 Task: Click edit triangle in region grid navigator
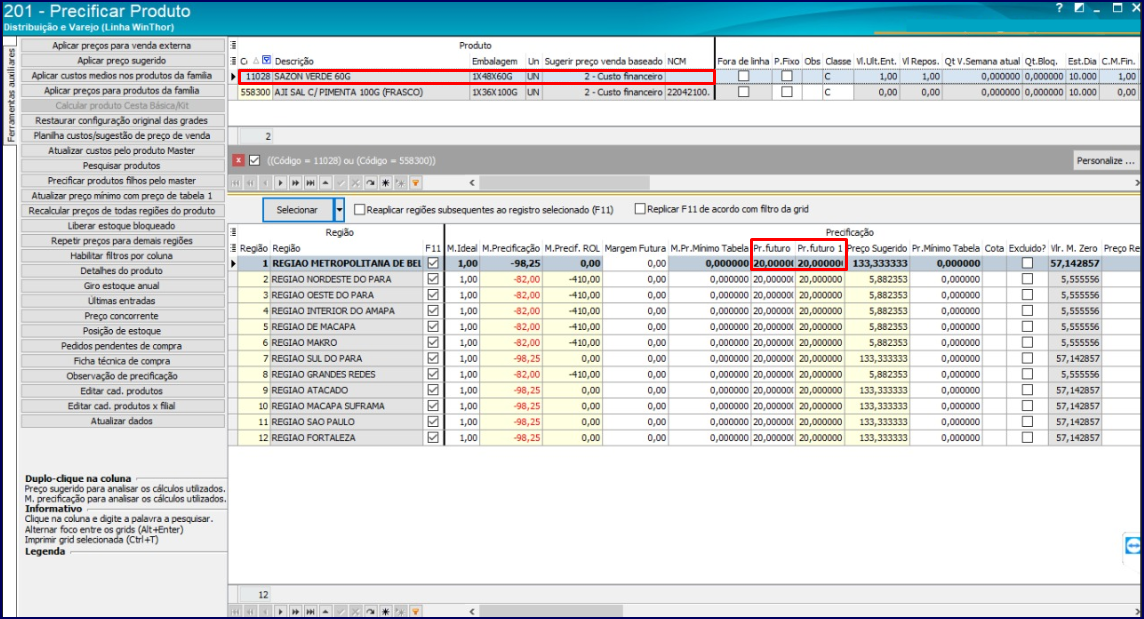click(325, 612)
